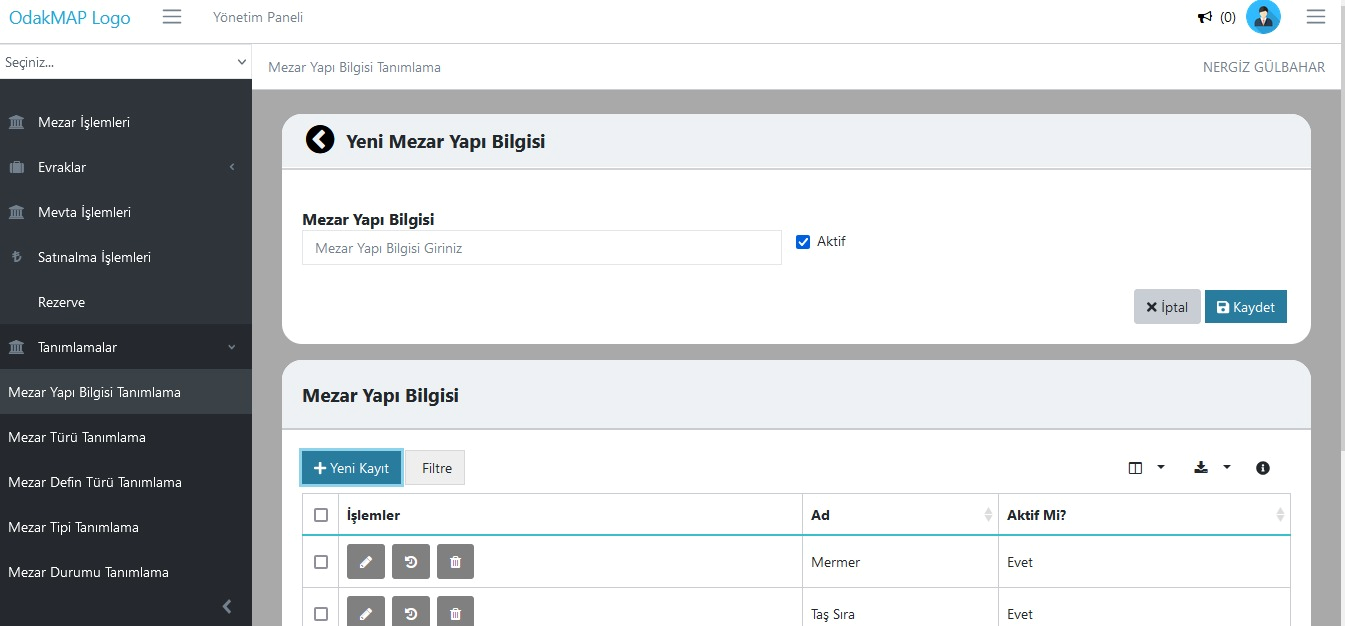The width and height of the screenshot is (1345, 626).
Task: Open the Seçiniz dropdown
Action: click(125, 62)
